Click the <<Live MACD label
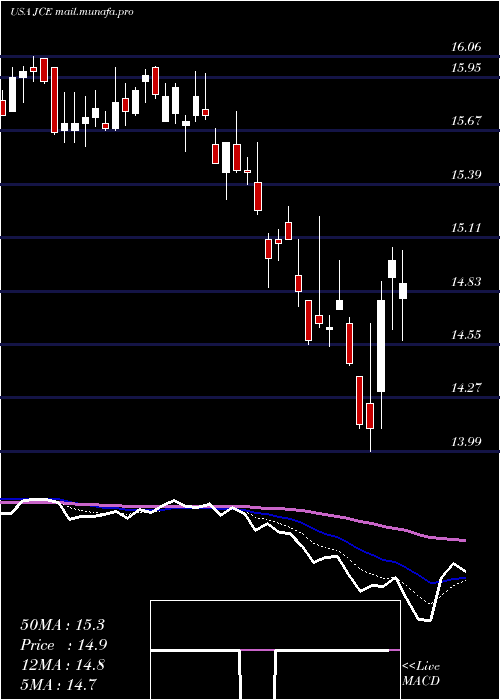500x700 pixels. point(421,674)
